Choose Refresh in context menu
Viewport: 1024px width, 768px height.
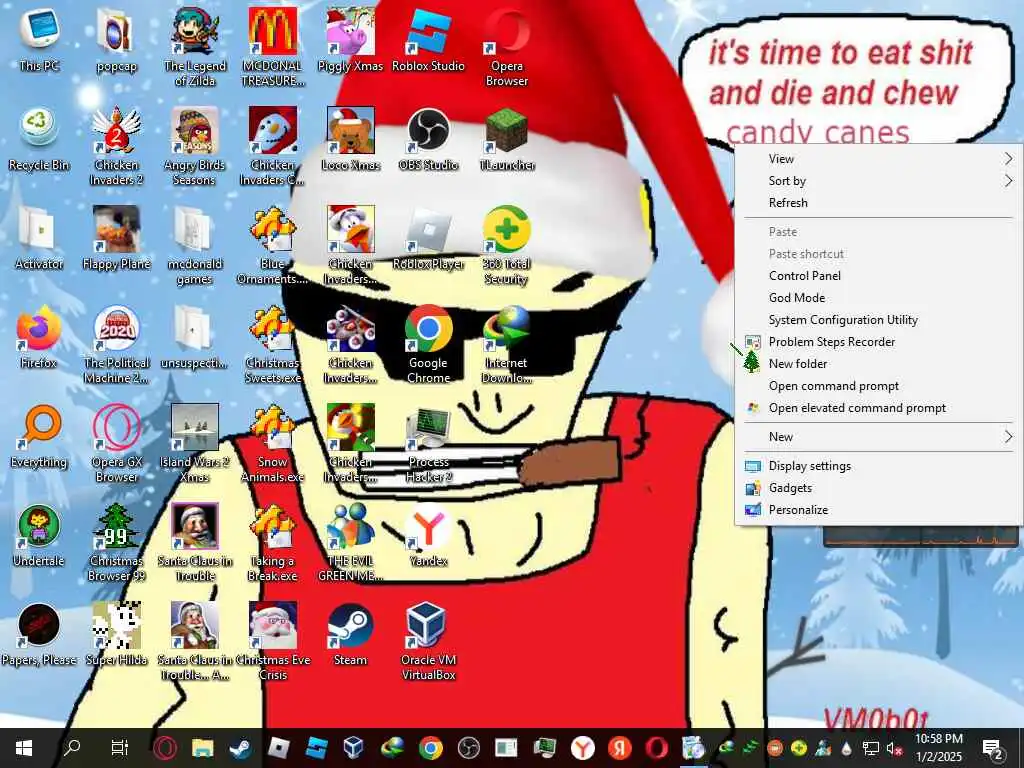(x=878, y=203)
